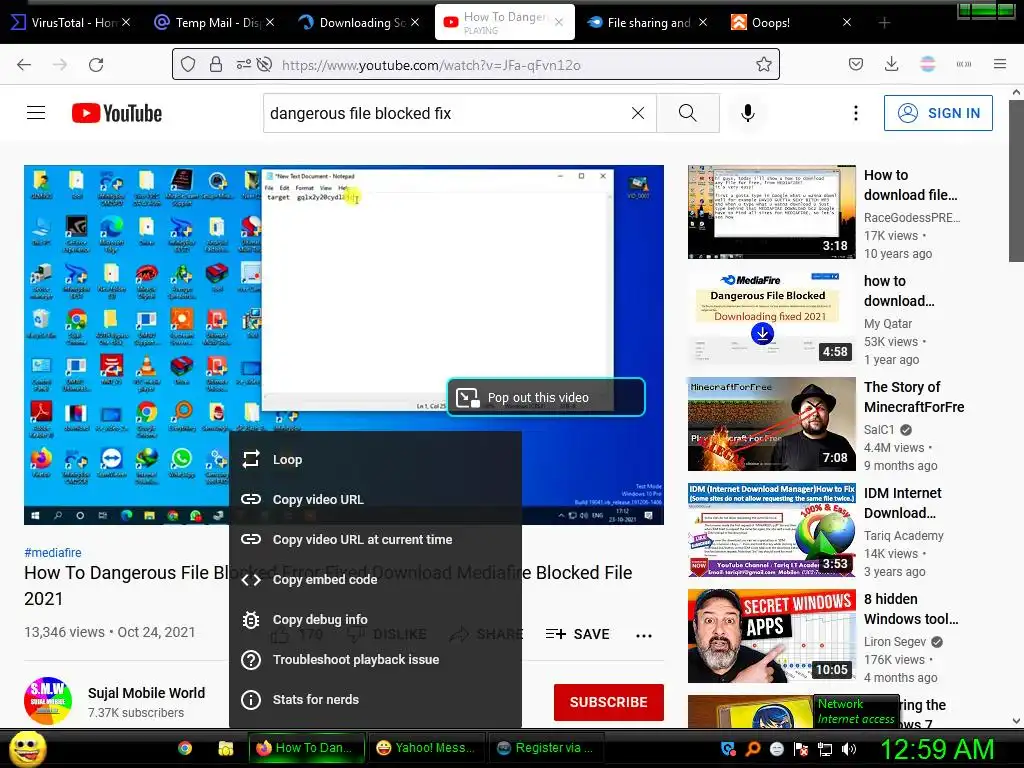Open the smiley start button on taskbar
This screenshot has height=768, width=1024.
(x=27, y=748)
